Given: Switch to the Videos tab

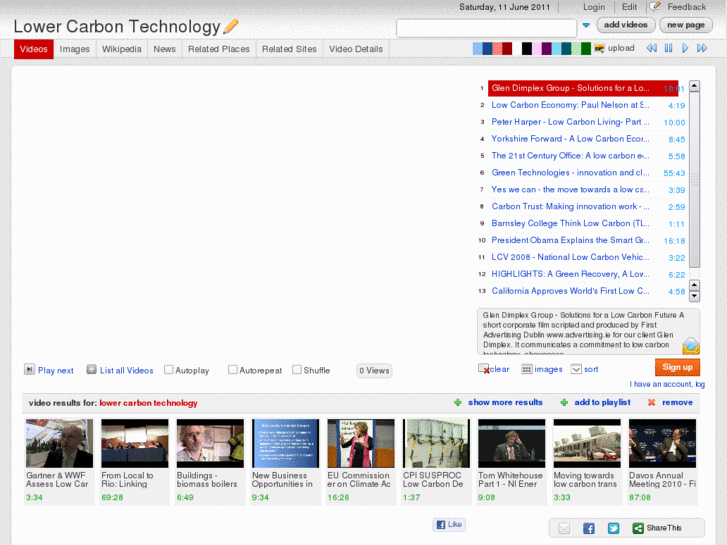Looking at the screenshot, I should pos(33,49).
